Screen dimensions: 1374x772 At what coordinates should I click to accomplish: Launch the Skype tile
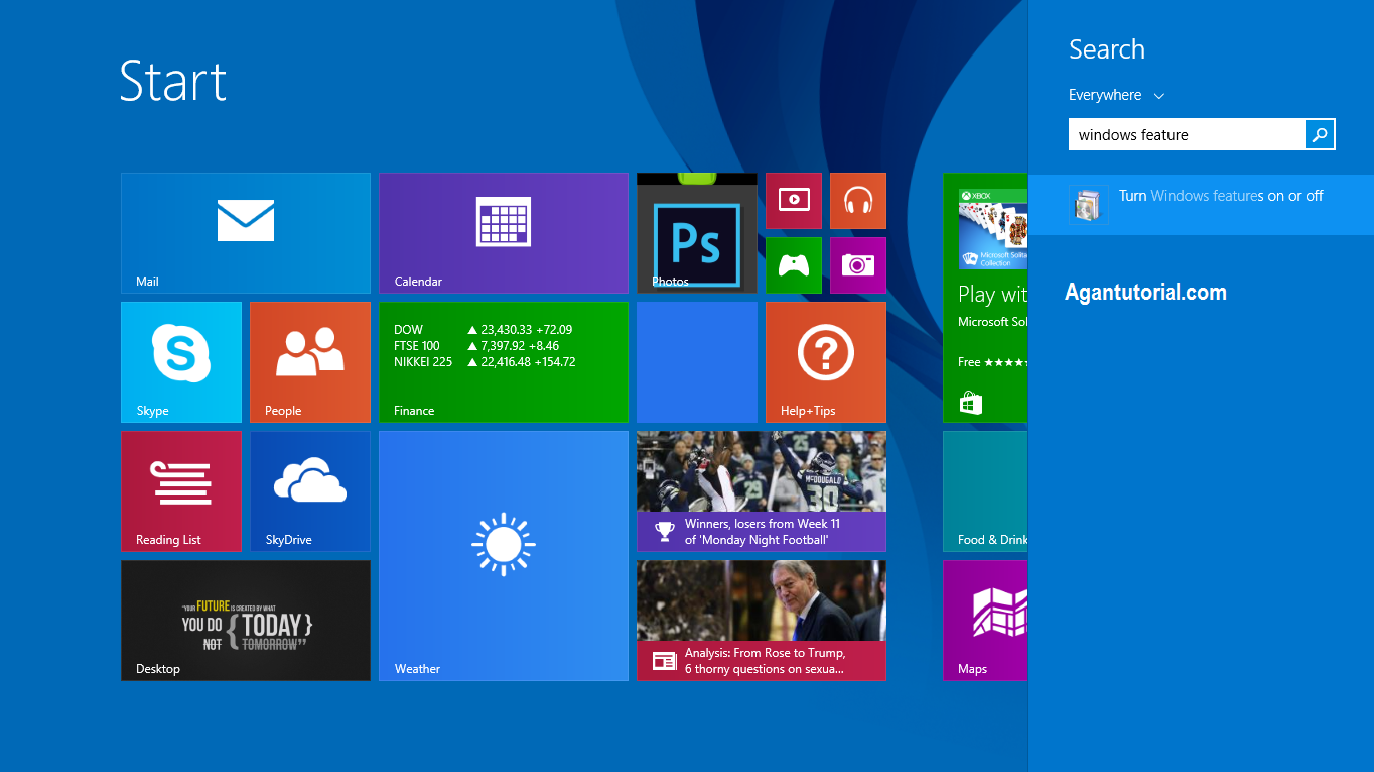[181, 362]
